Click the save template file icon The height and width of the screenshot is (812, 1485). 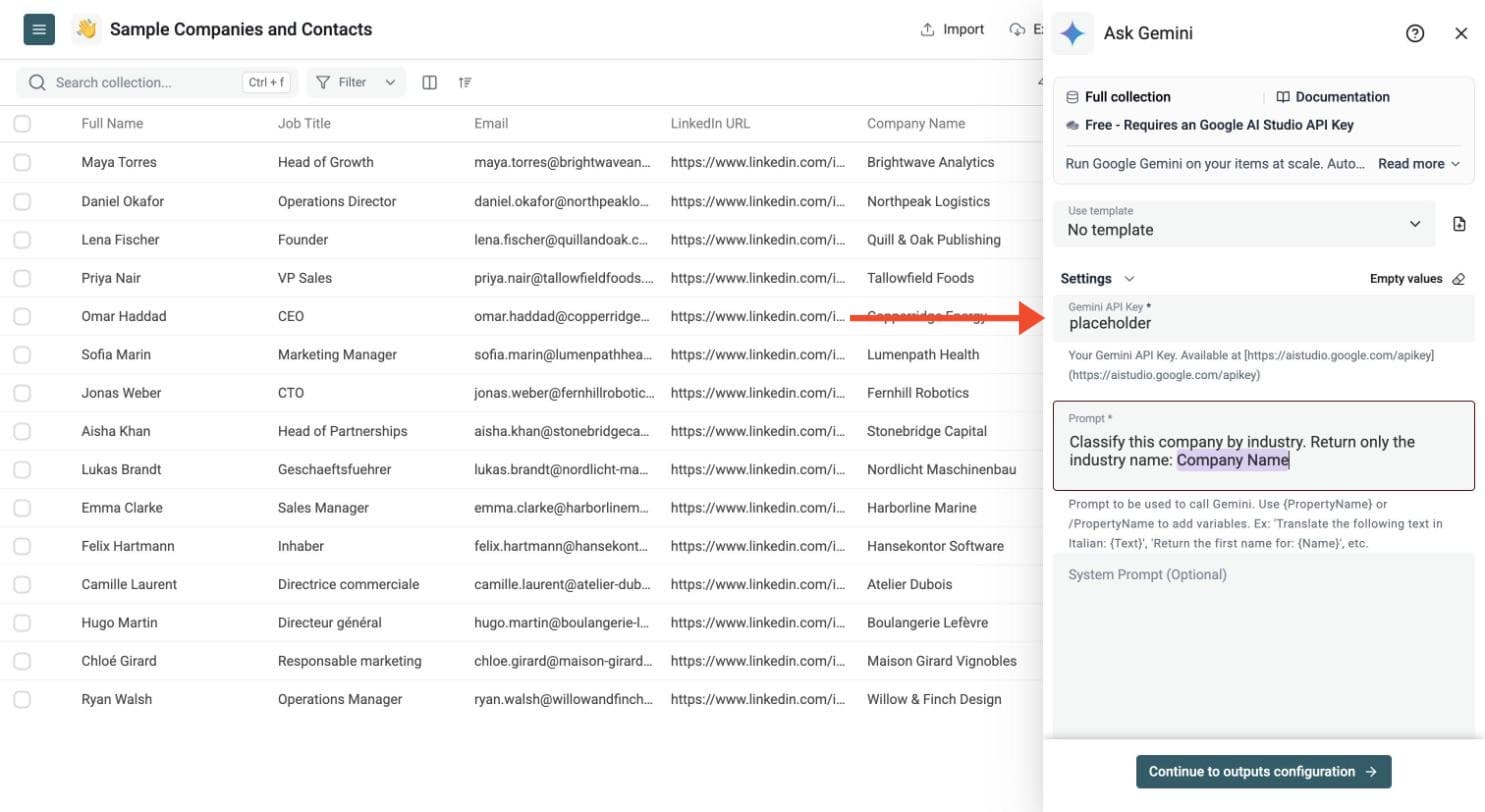point(1459,224)
